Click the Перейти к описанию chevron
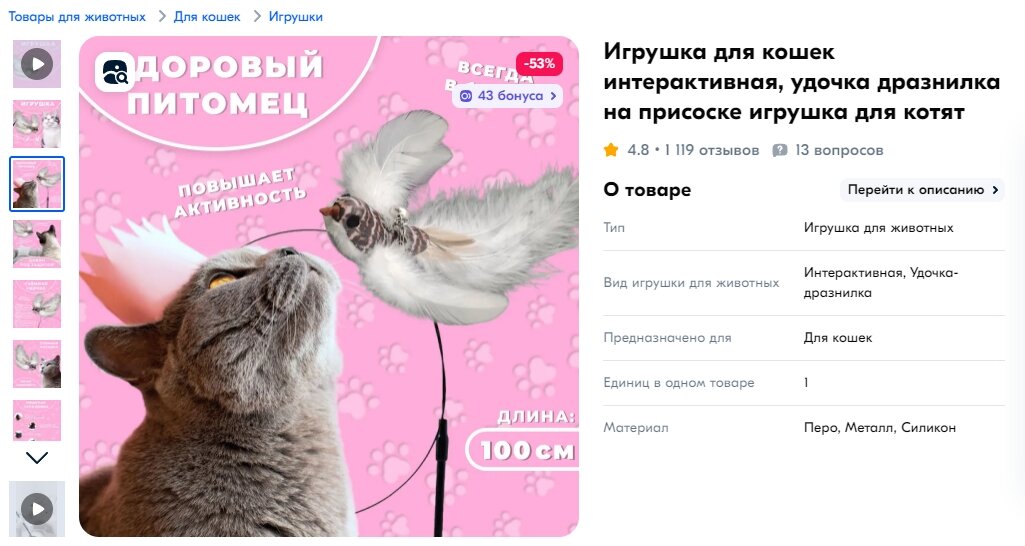Image resolution: width=1025 pixels, height=546 pixels. tap(995, 190)
